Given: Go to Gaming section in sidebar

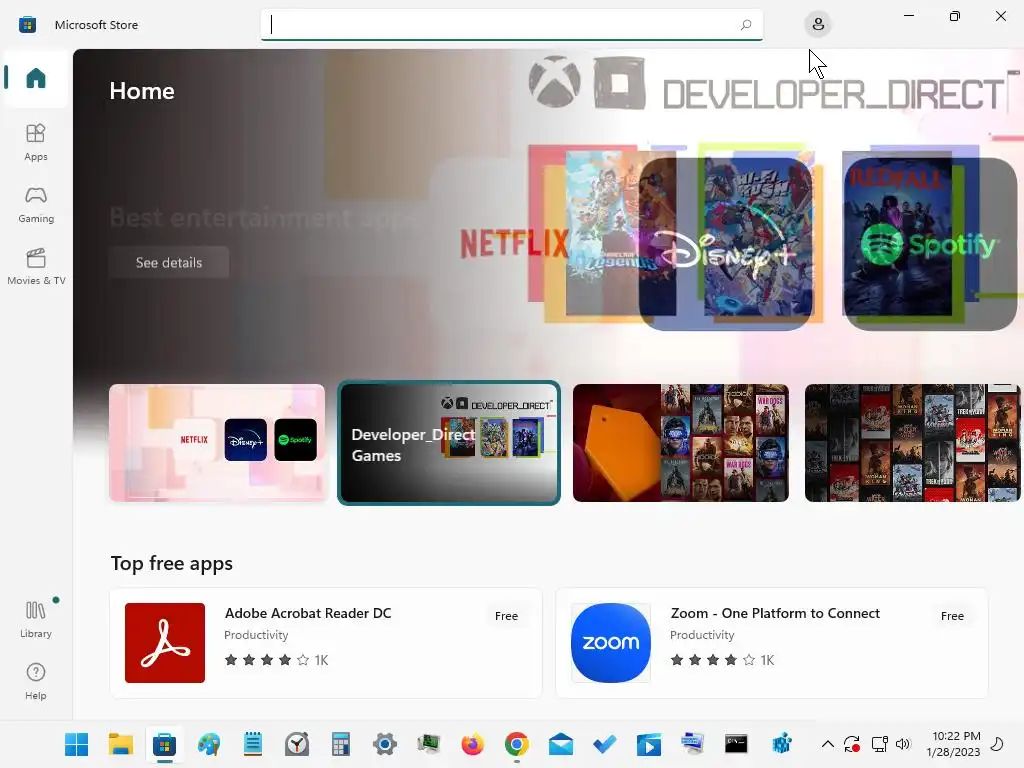Looking at the screenshot, I should [36, 204].
